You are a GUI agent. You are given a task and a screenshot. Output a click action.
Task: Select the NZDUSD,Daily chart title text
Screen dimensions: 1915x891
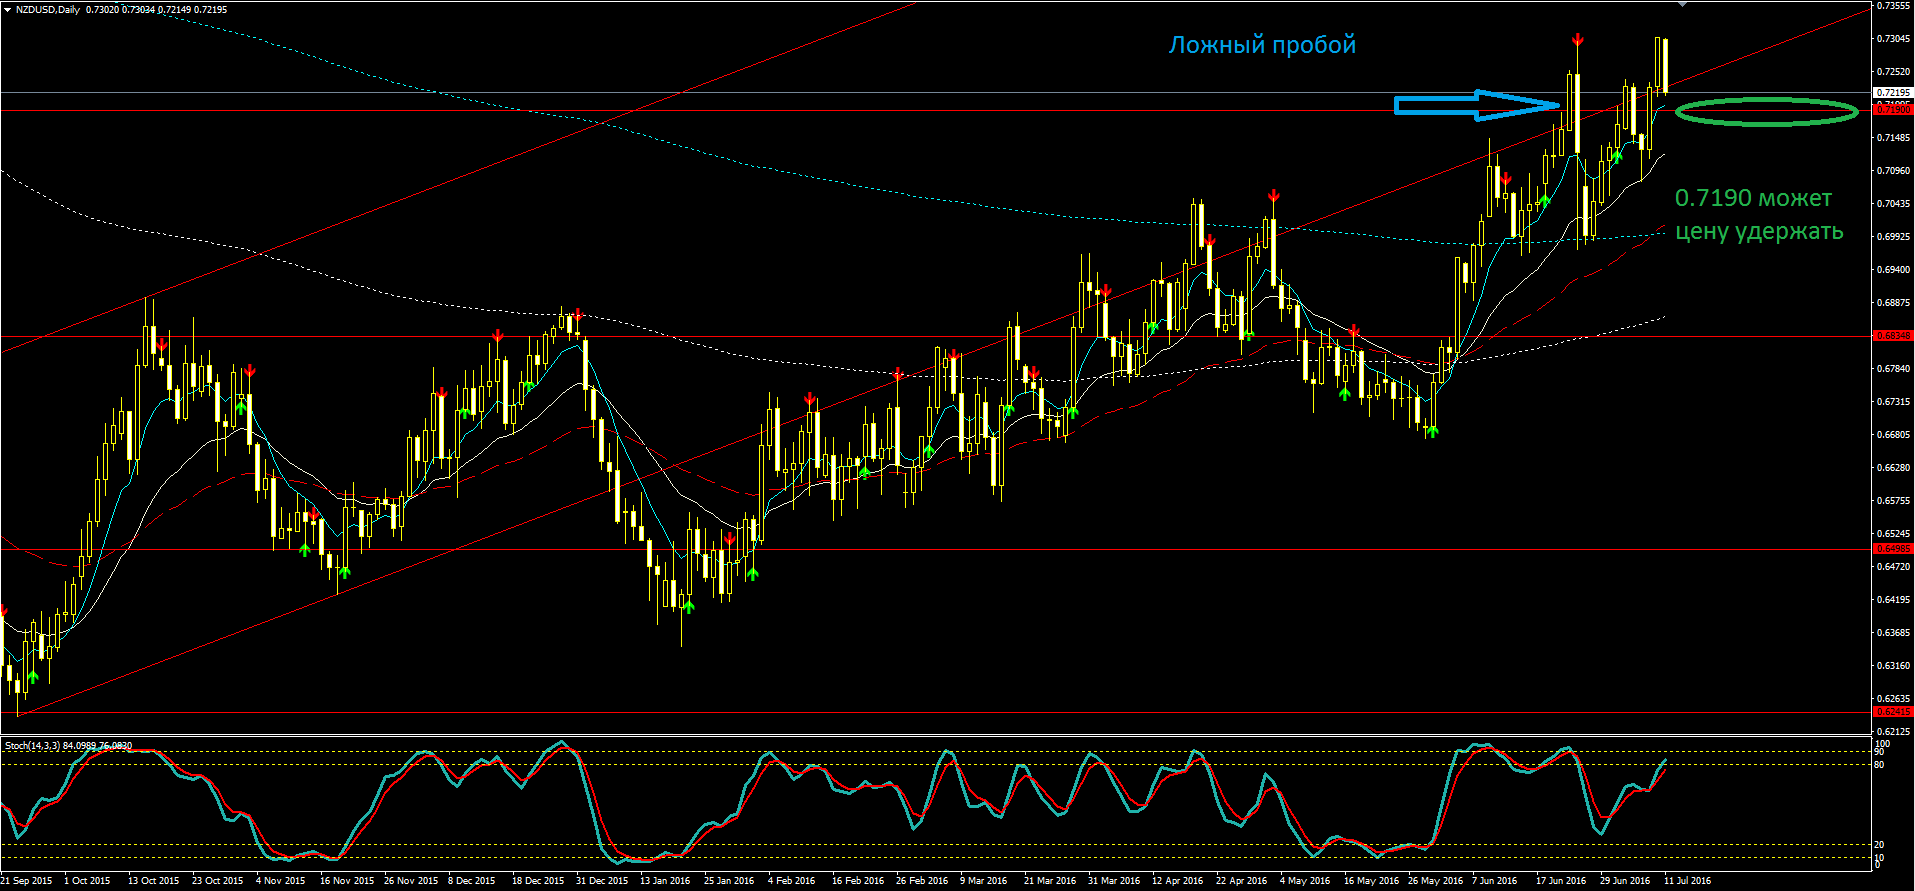pos(48,9)
